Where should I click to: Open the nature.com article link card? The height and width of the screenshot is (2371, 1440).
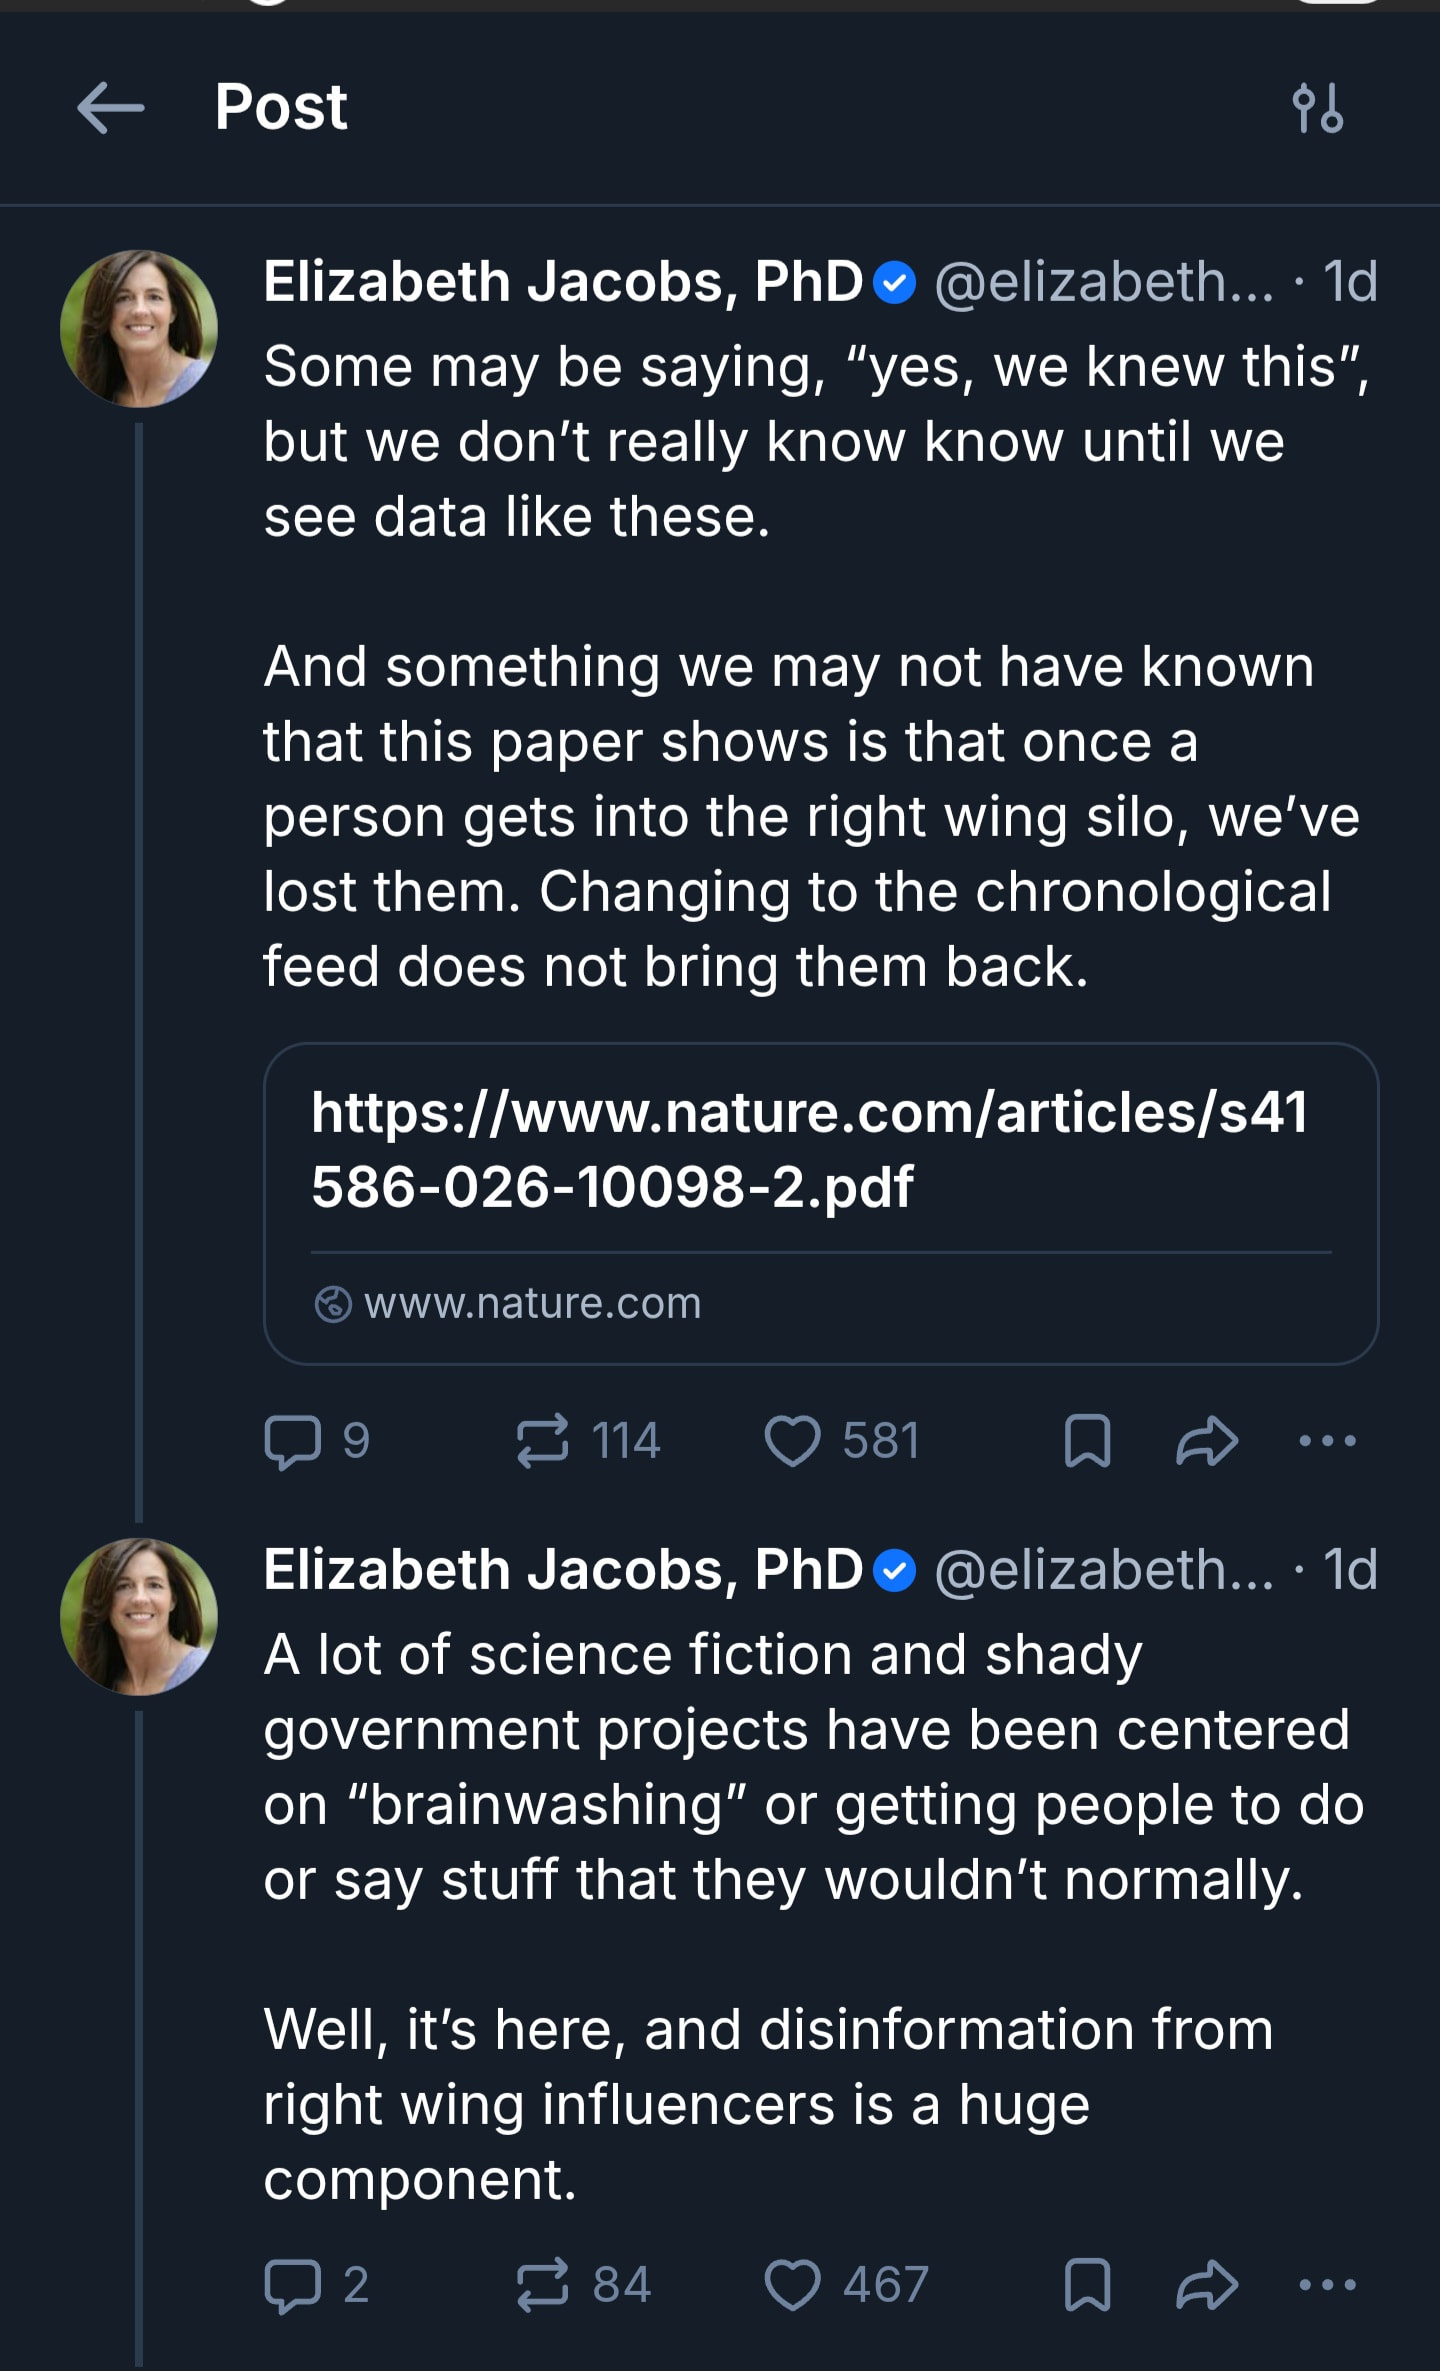tap(810, 1150)
